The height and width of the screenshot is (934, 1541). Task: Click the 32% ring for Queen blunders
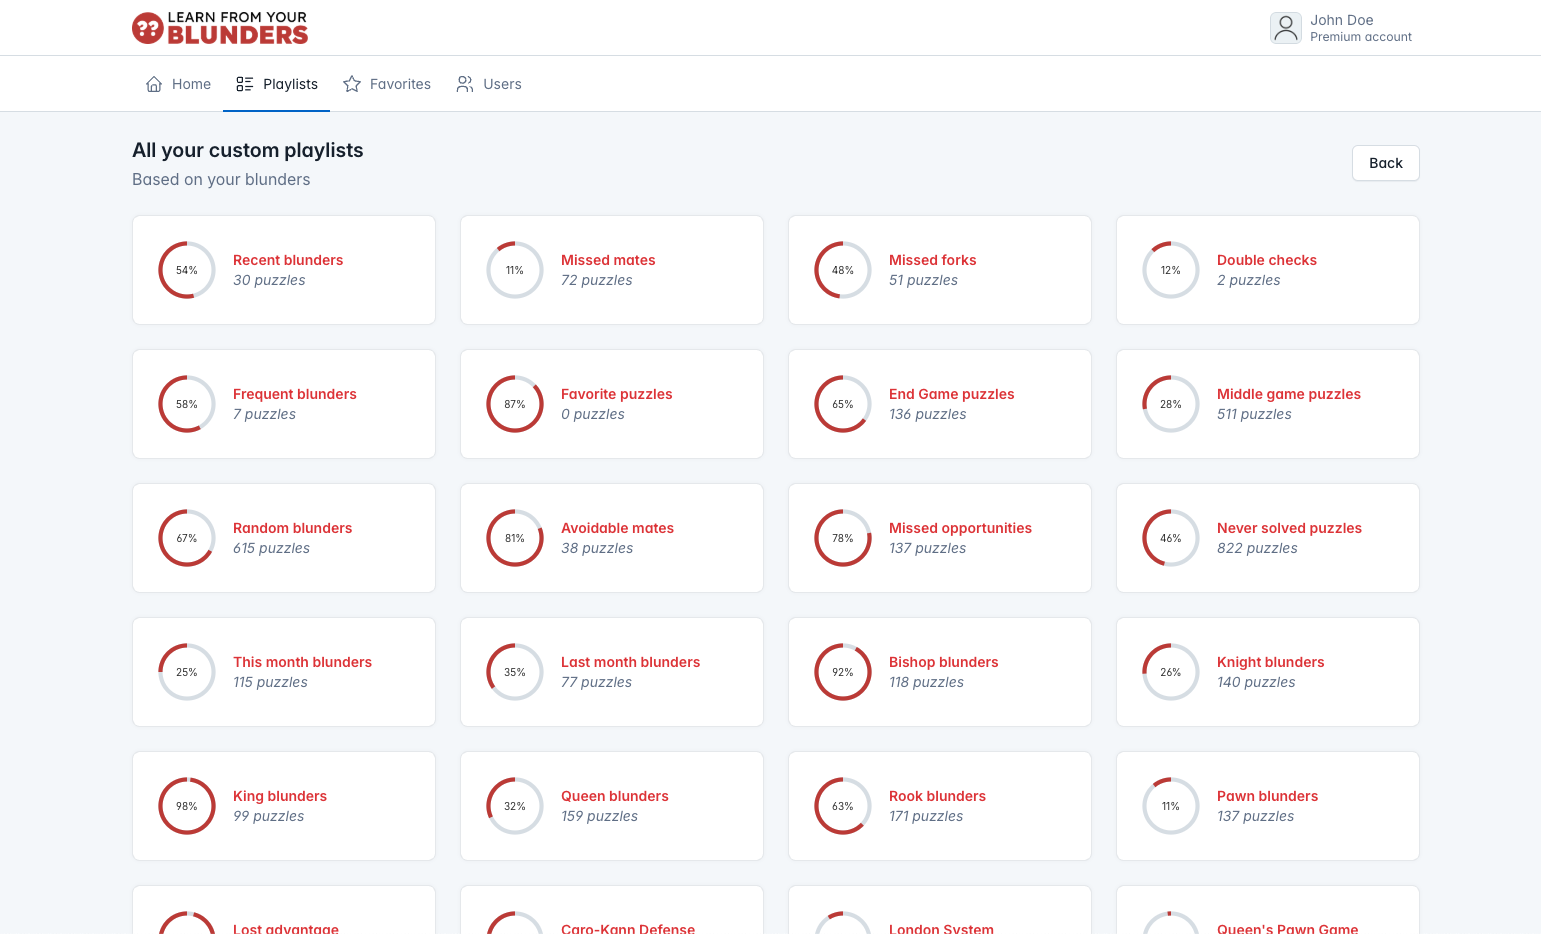[515, 806]
